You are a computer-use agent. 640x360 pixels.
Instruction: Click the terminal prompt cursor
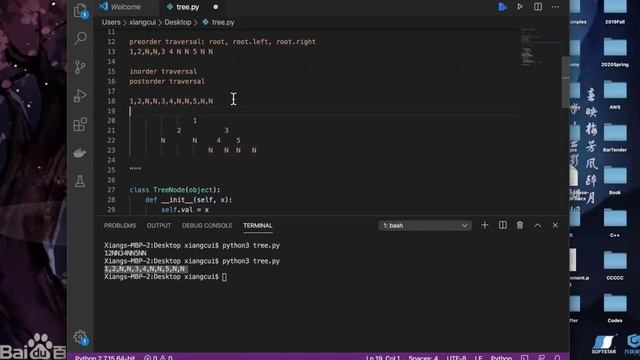(x=224, y=277)
